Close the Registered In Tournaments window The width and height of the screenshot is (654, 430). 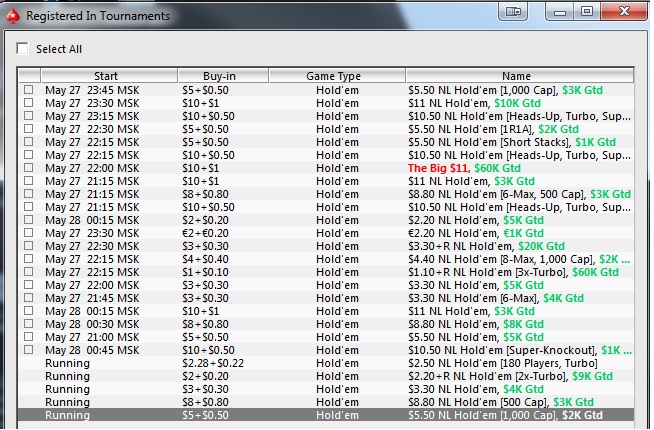pyautogui.click(x=624, y=11)
